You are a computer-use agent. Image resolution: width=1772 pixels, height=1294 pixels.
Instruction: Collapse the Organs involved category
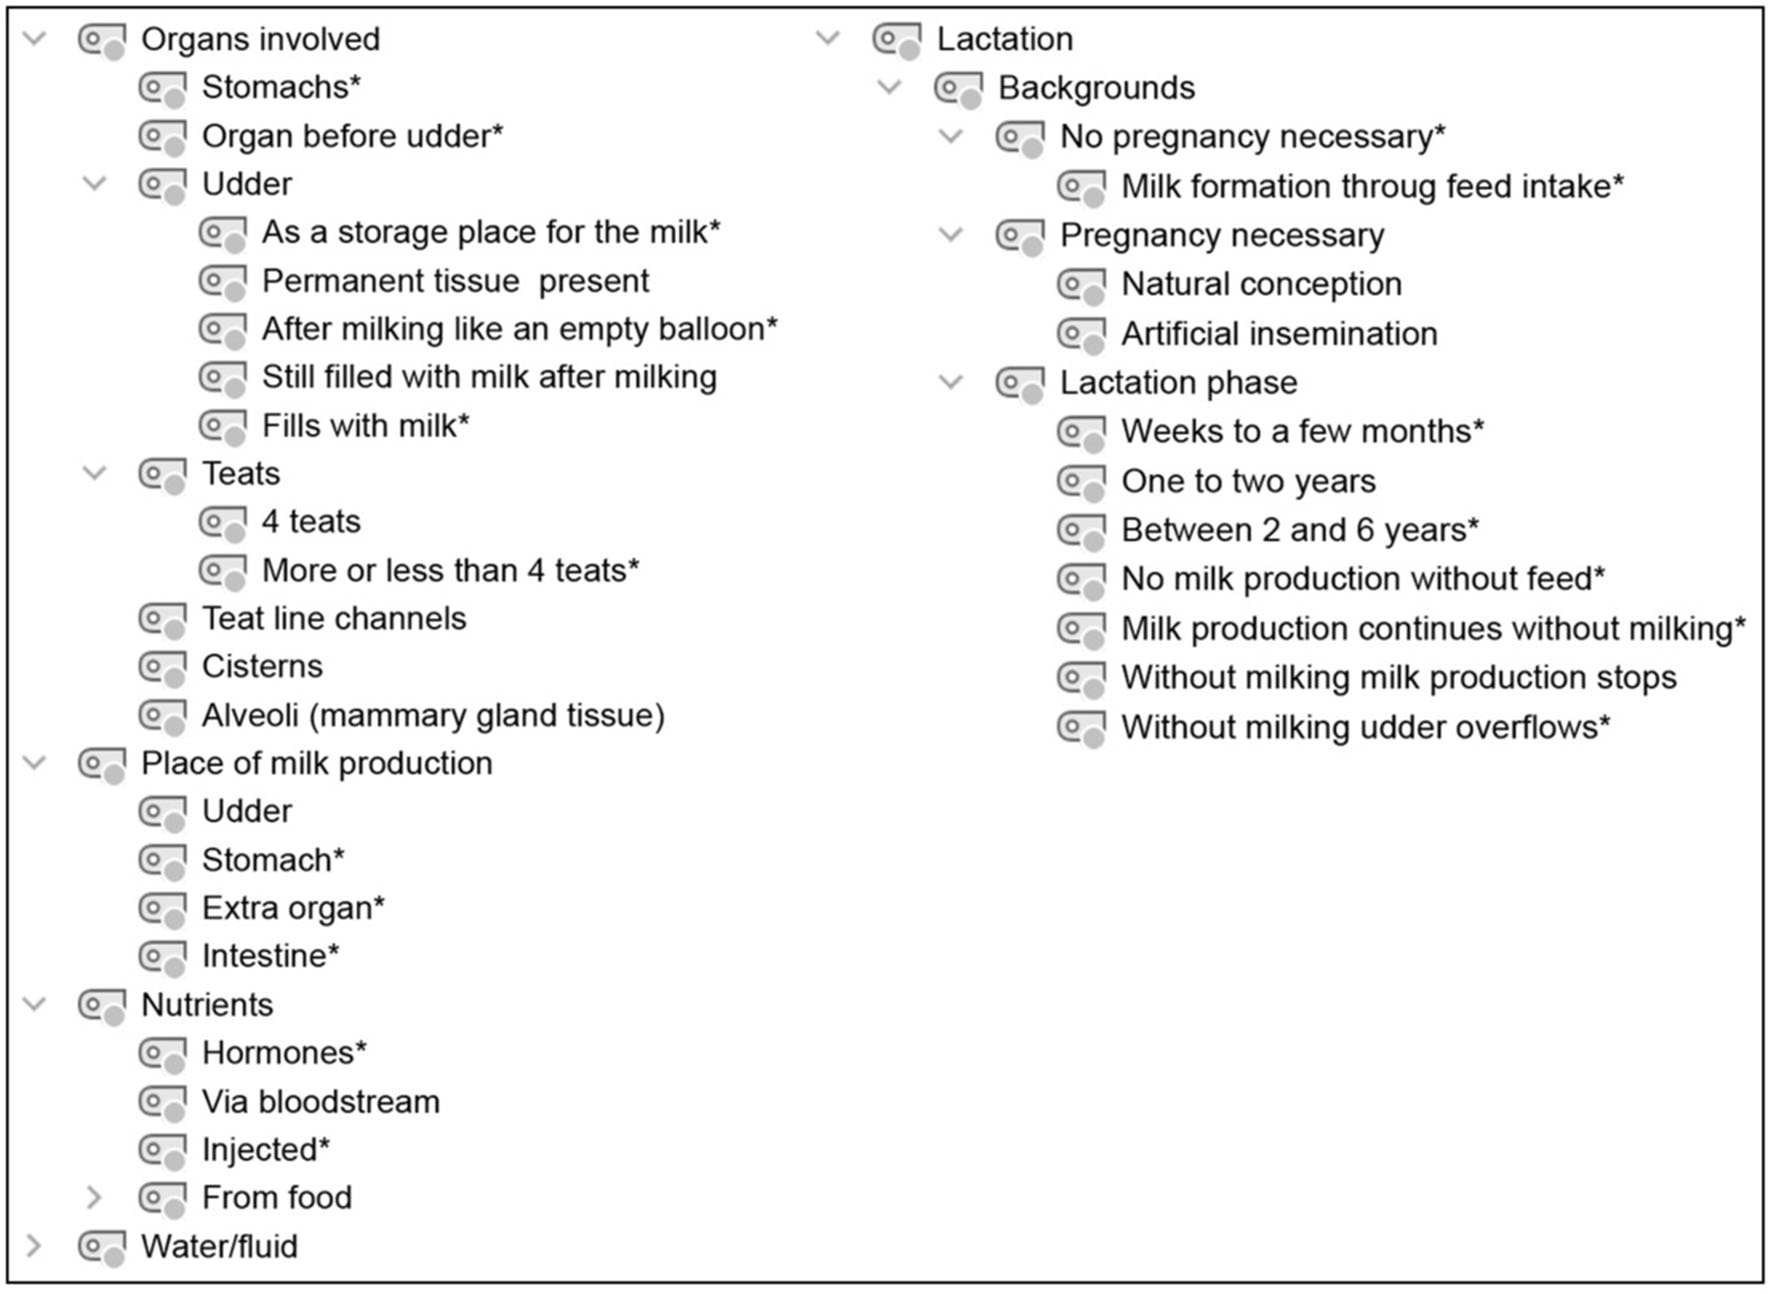(x=35, y=39)
